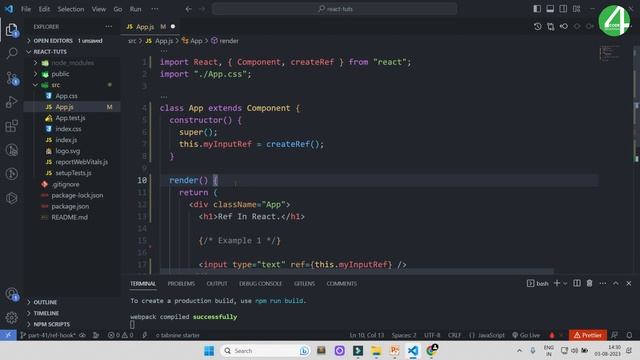Click Spaces: 2 indentation setting
Screen dimensions: 640x360
point(404,335)
